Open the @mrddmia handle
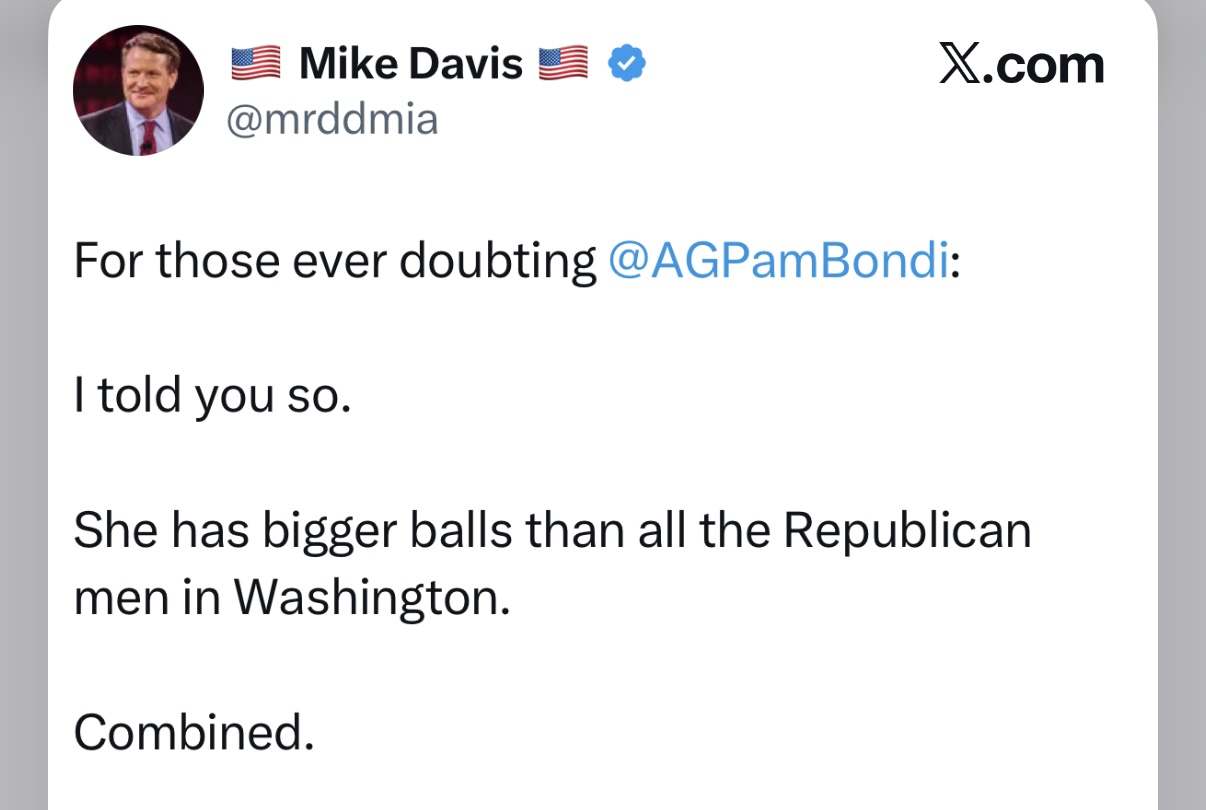The width and height of the screenshot is (1206, 810). coord(332,120)
